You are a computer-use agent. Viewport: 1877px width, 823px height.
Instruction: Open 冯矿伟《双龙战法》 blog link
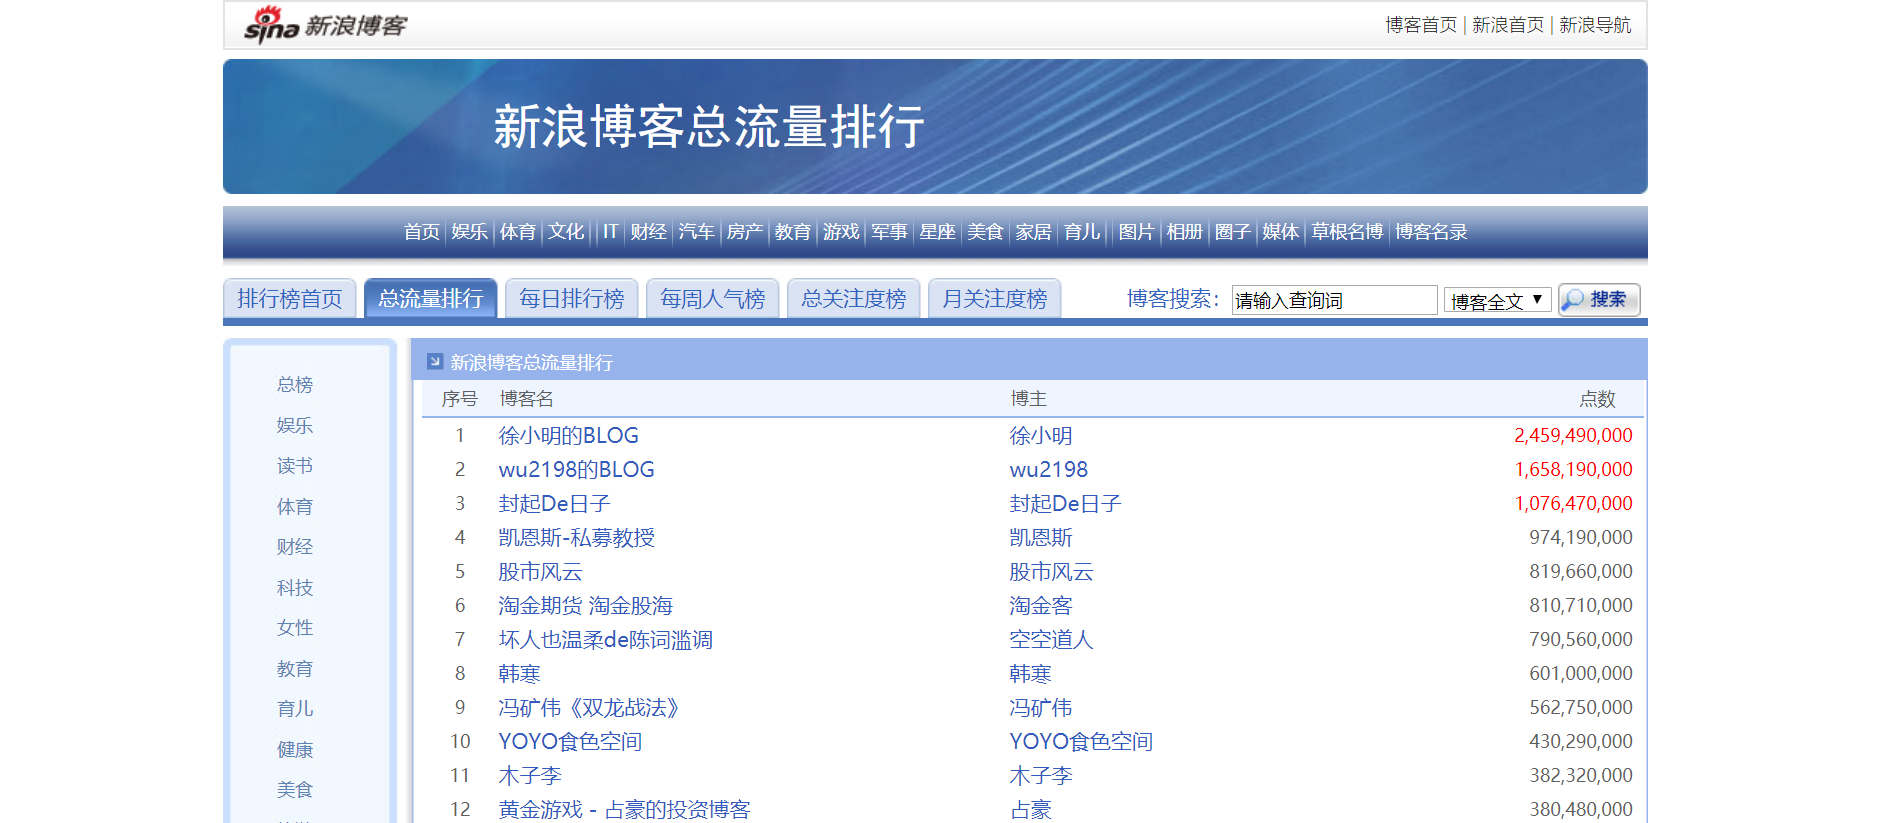click(x=589, y=708)
